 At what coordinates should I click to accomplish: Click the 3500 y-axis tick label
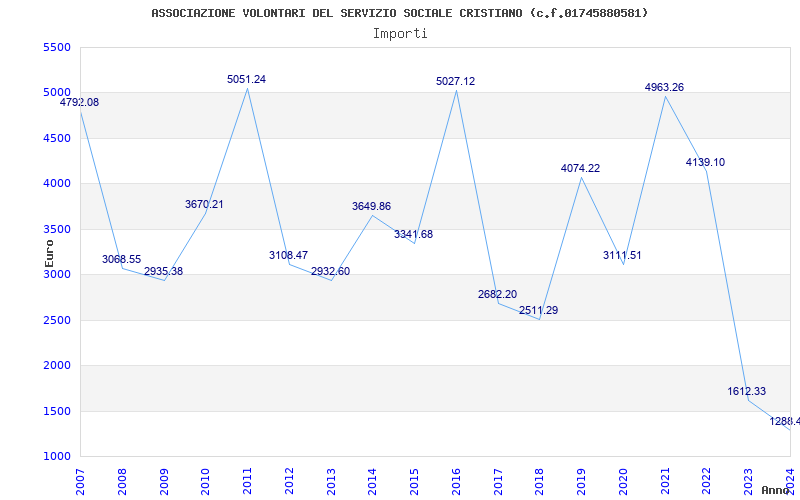pos(57,229)
